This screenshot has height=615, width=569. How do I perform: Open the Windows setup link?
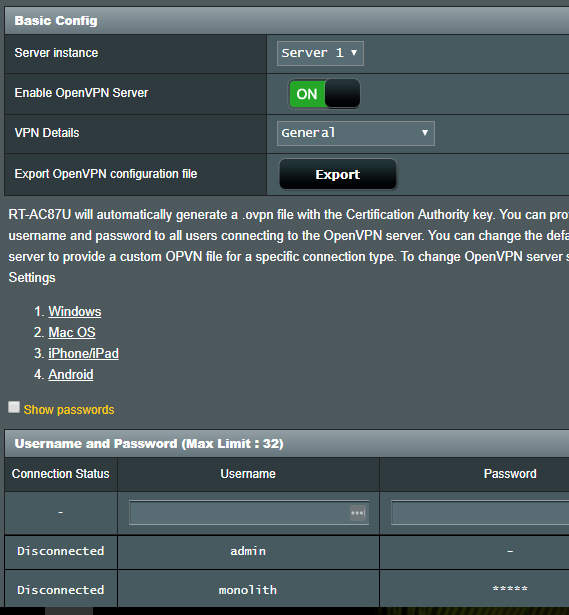click(x=75, y=311)
